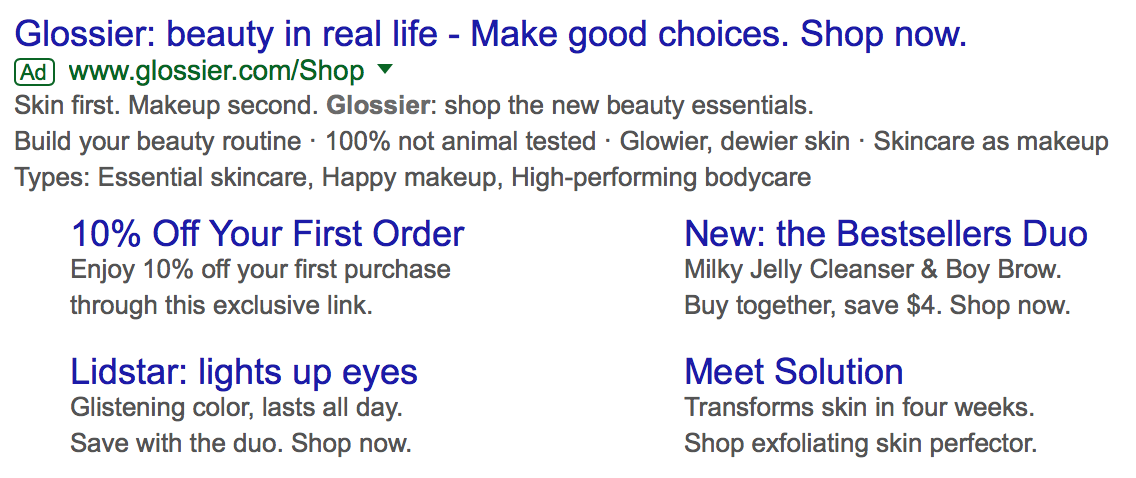Click the Buy together, save $4 text
Screen dimensions: 1136x478
811,306
